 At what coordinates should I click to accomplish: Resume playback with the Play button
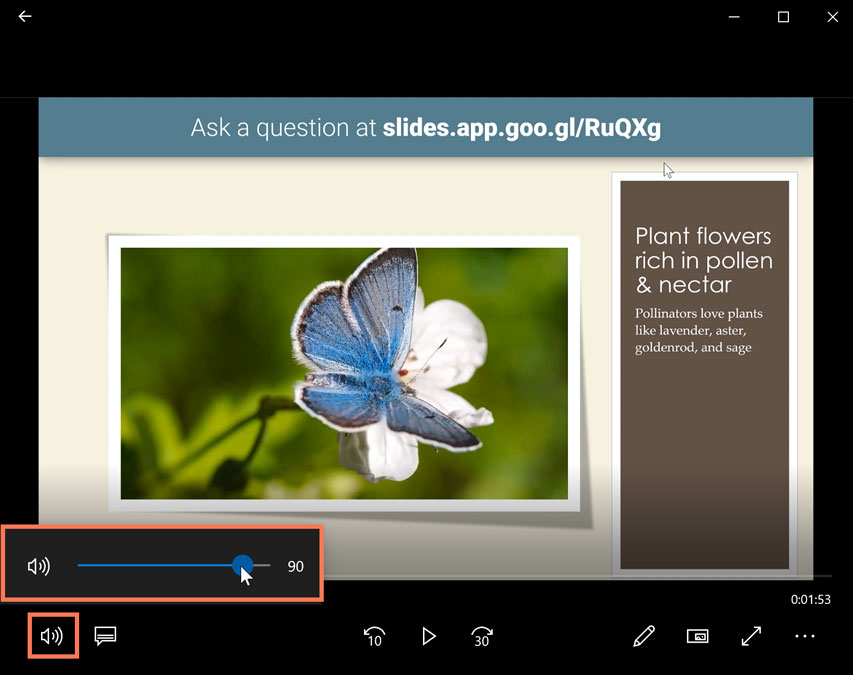[x=428, y=636]
